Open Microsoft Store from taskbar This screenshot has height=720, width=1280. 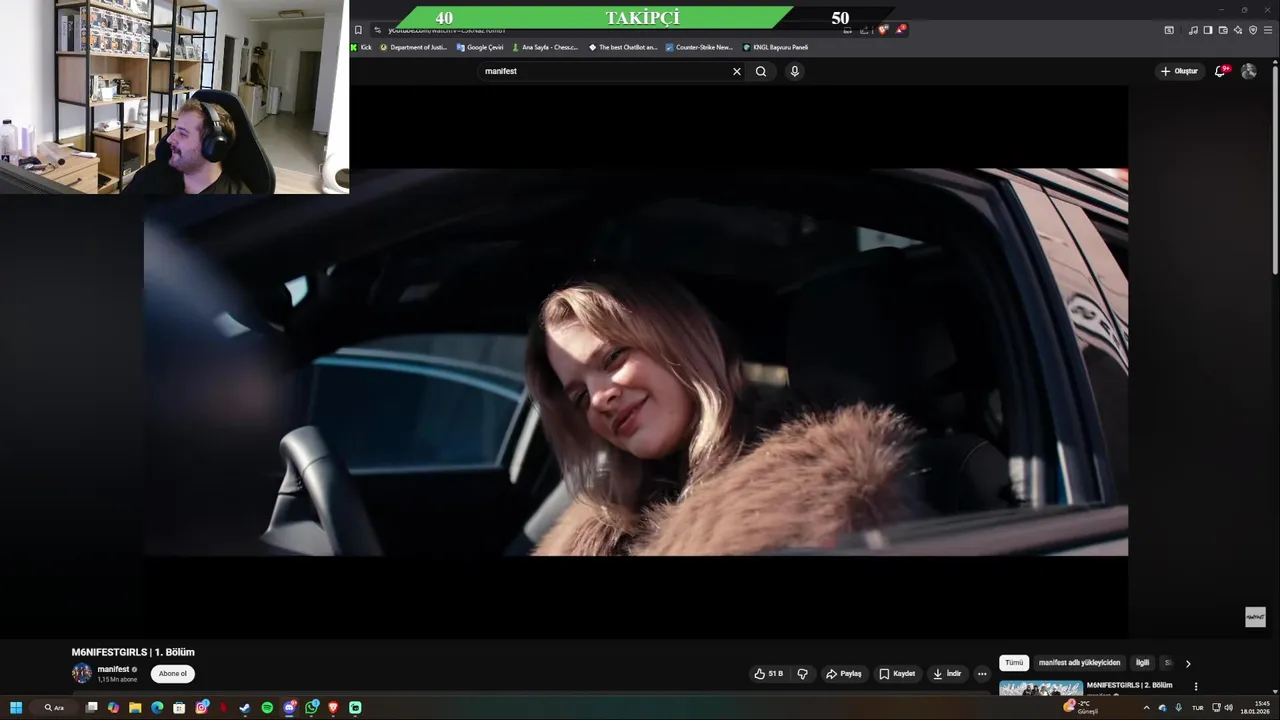click(x=179, y=708)
